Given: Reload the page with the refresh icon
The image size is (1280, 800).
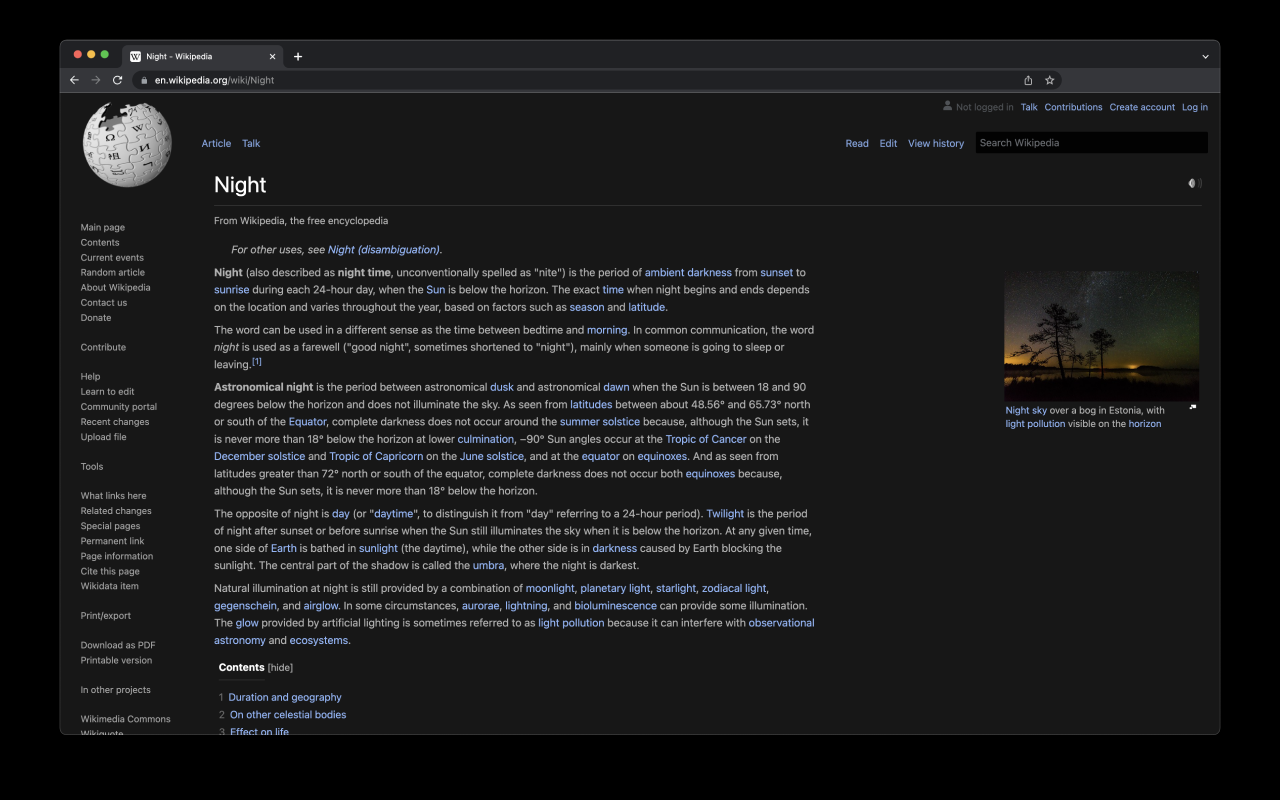Looking at the screenshot, I should click(118, 80).
